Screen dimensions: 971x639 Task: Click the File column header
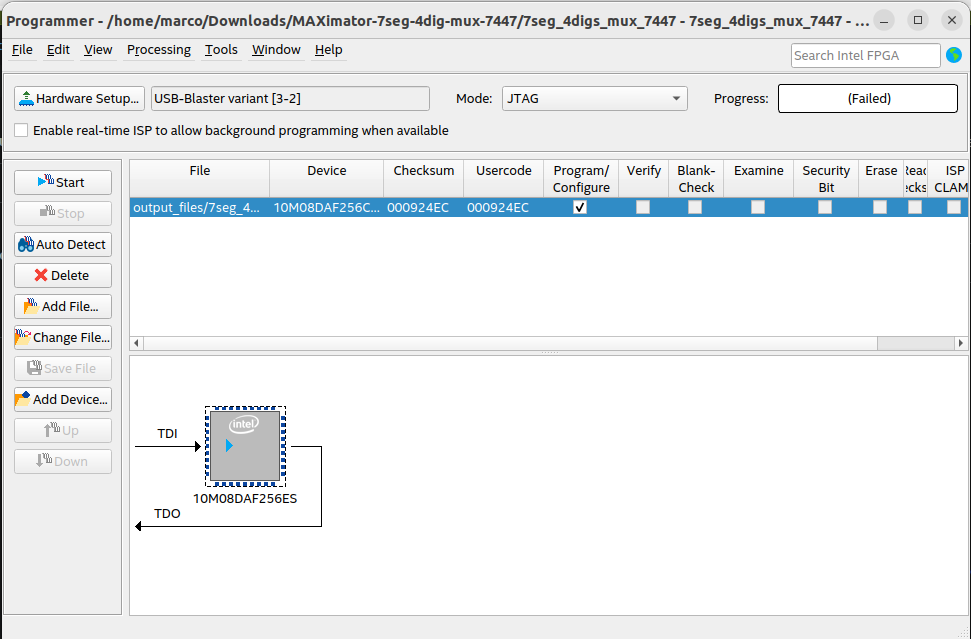199,179
